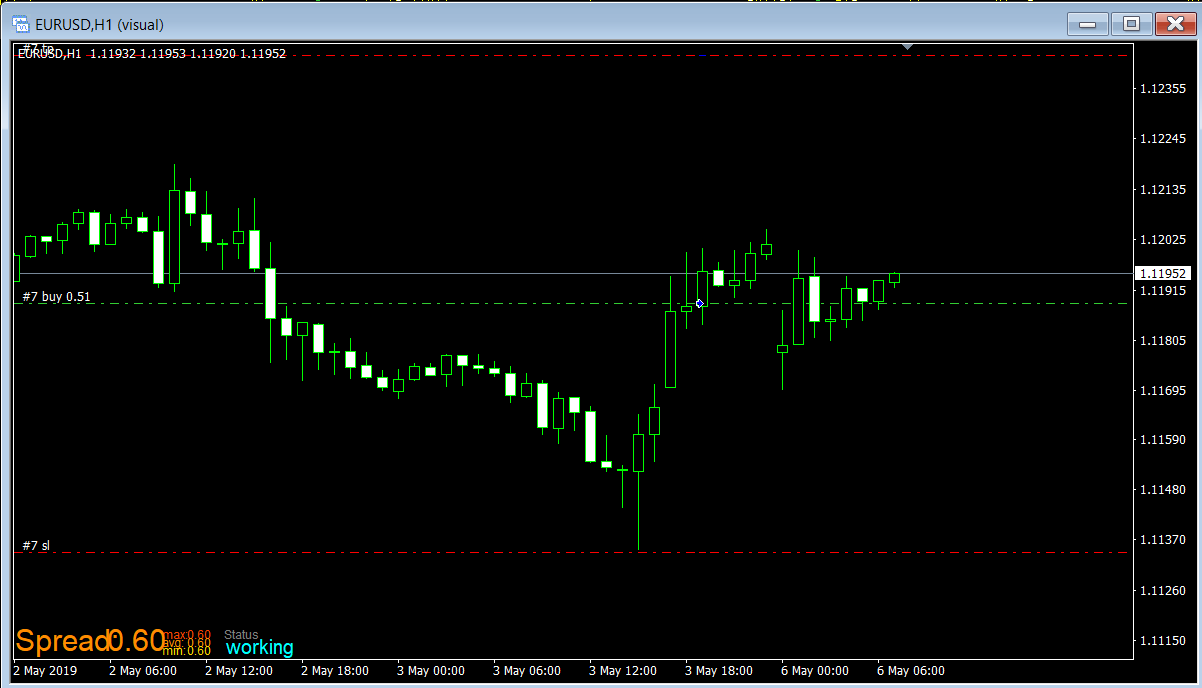1202x688 pixels.
Task: Click the OHLC readout 1.11932 1.11953 1.11920 1.11952
Action: [x=188, y=54]
